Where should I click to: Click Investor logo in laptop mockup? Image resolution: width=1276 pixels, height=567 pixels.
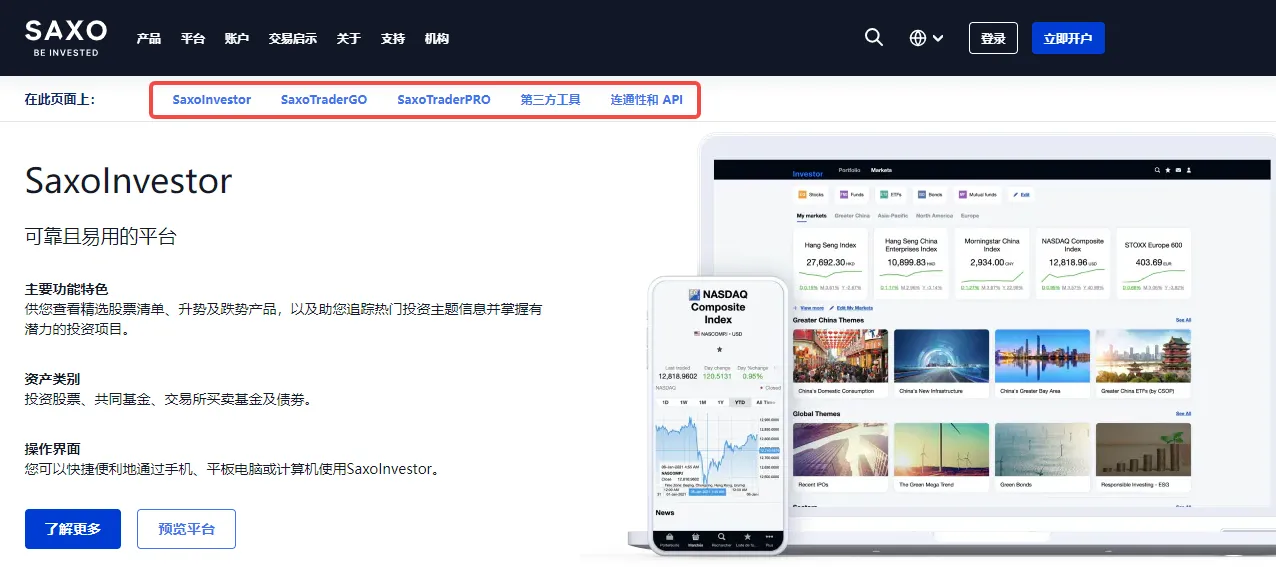(x=808, y=173)
